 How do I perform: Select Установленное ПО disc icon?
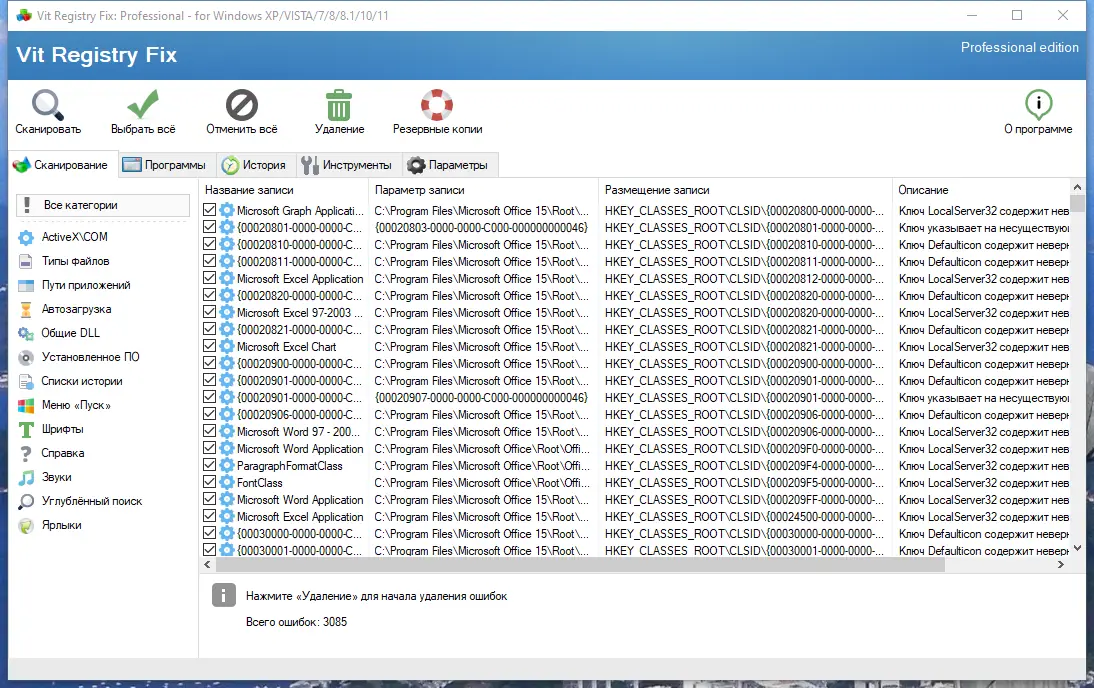[26, 357]
